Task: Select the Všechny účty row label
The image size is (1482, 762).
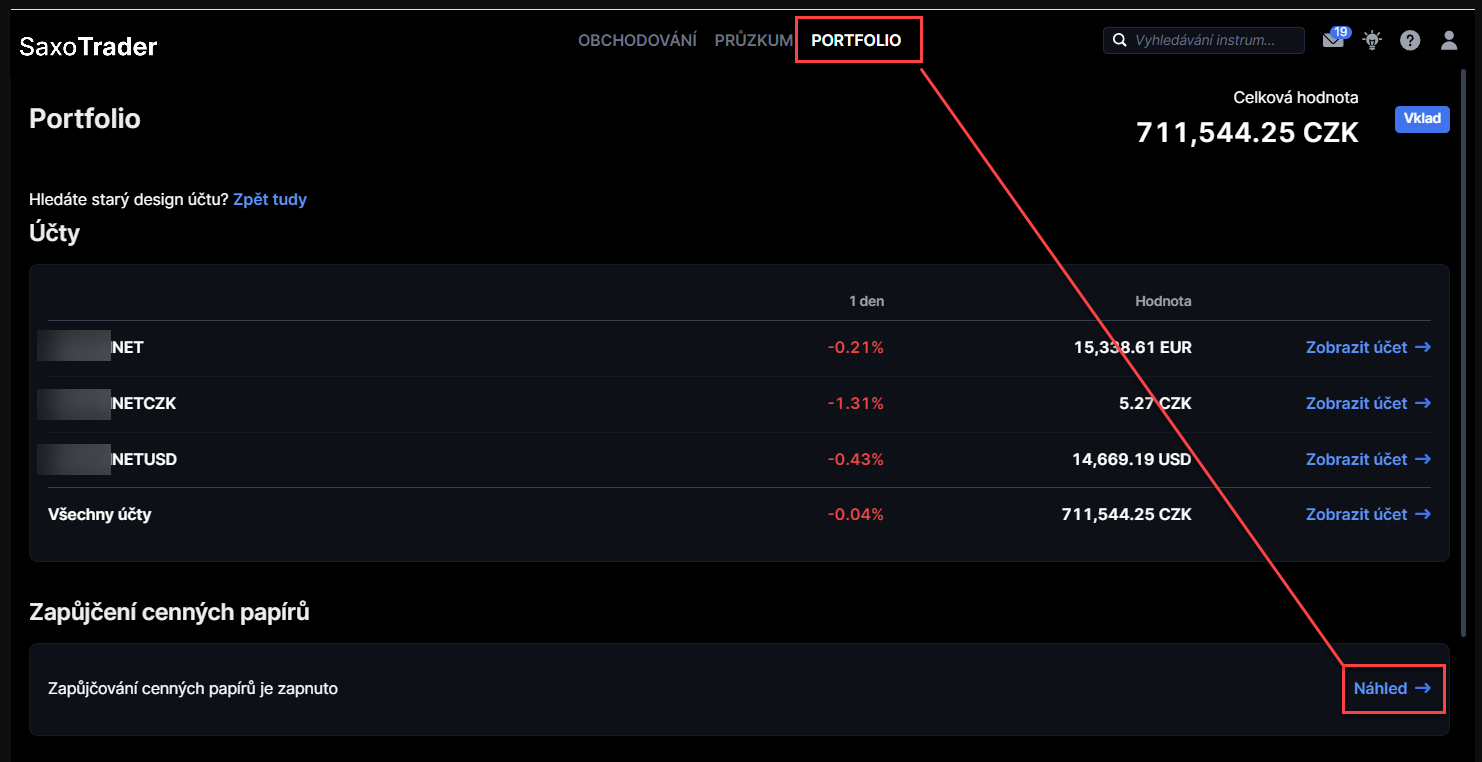Action: pos(100,514)
